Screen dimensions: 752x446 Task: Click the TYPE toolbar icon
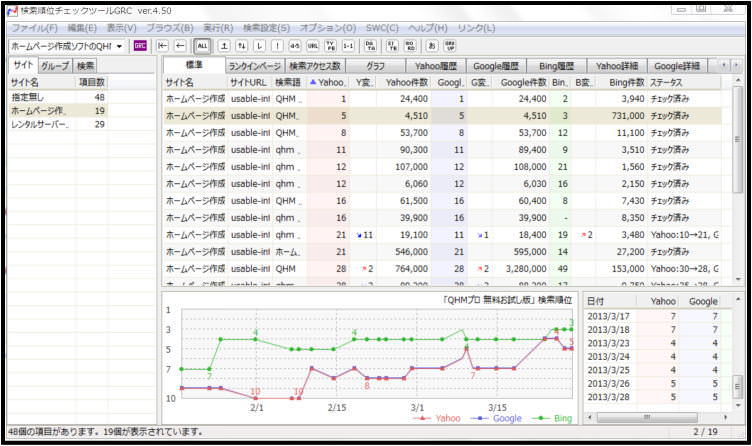pos(330,46)
